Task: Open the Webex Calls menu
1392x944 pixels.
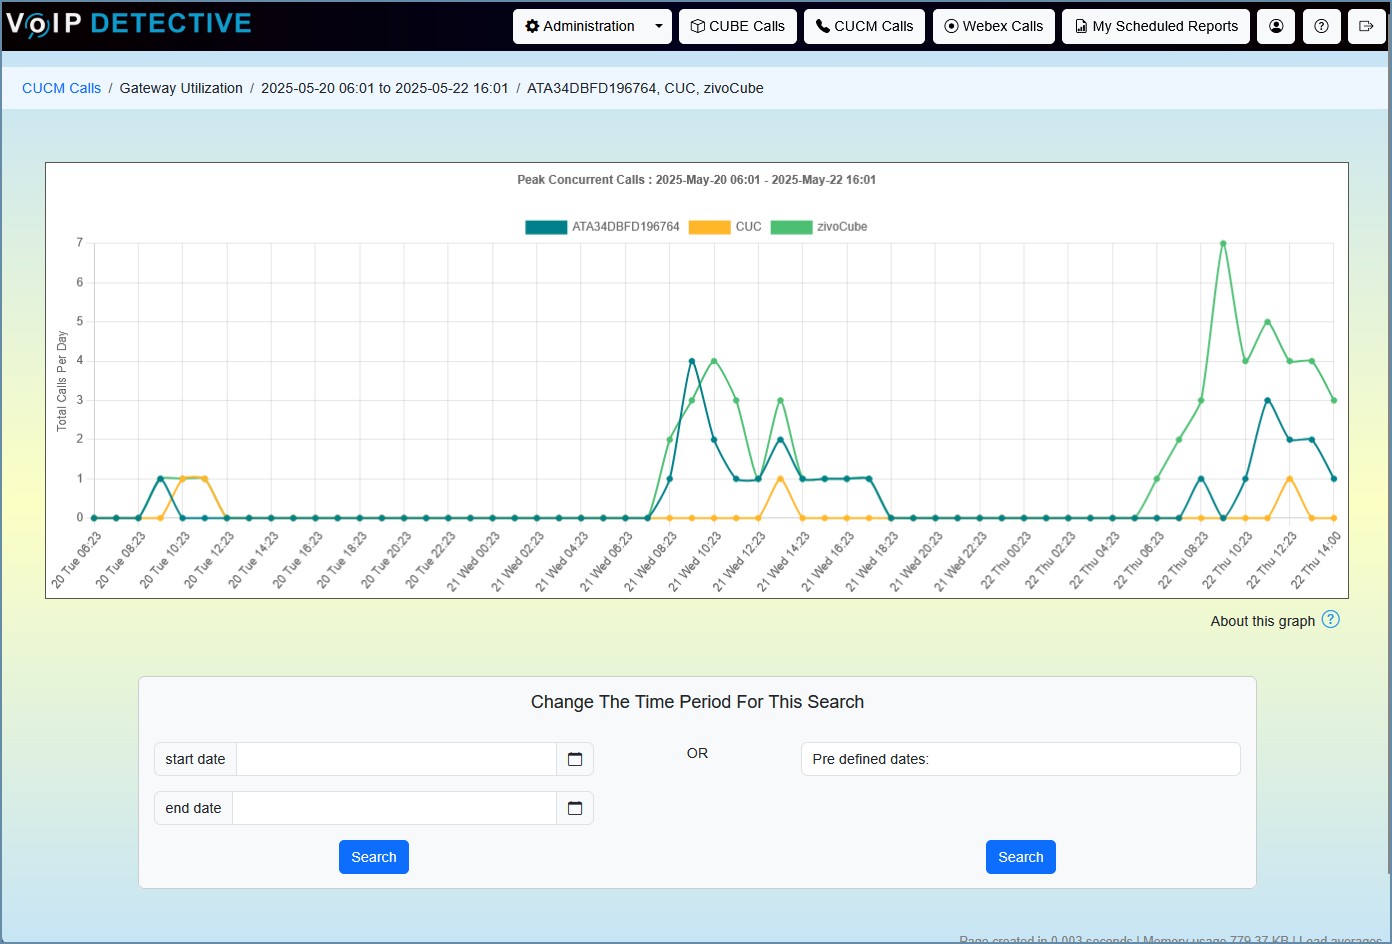Action: click(994, 26)
